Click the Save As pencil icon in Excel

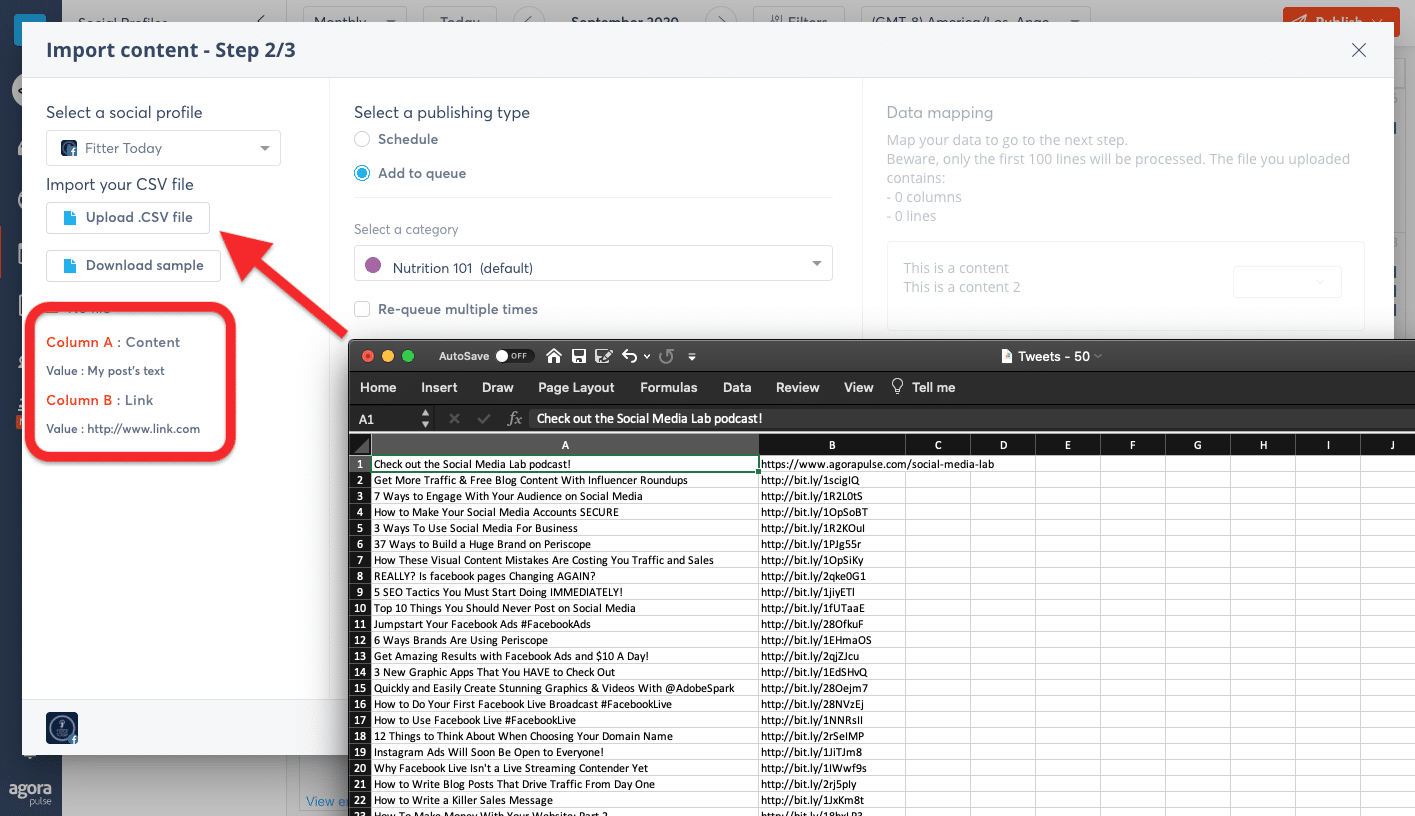pyautogui.click(x=603, y=356)
